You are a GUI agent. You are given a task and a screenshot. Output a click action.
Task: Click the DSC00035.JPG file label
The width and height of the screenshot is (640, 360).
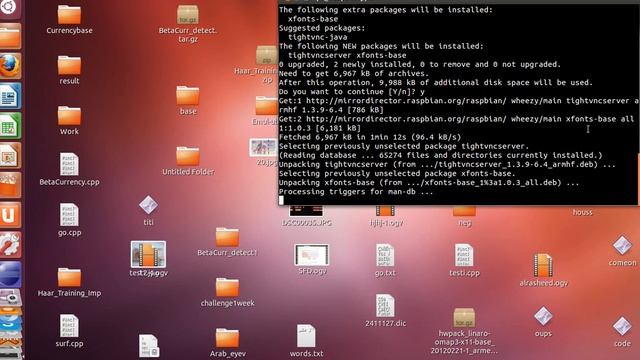tap(307, 223)
